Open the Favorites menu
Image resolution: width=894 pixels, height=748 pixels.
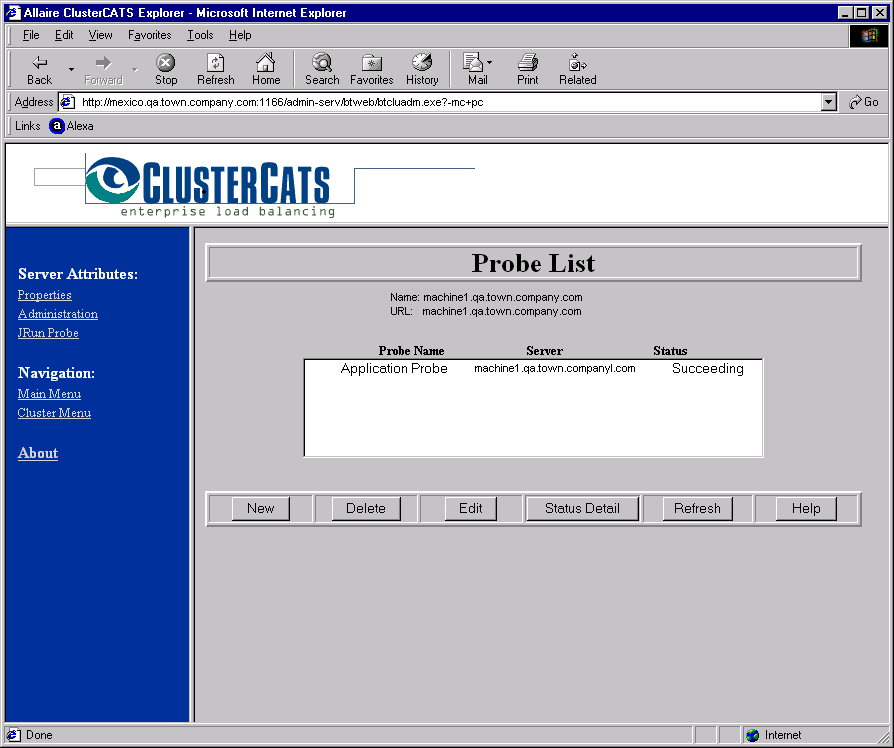149,35
